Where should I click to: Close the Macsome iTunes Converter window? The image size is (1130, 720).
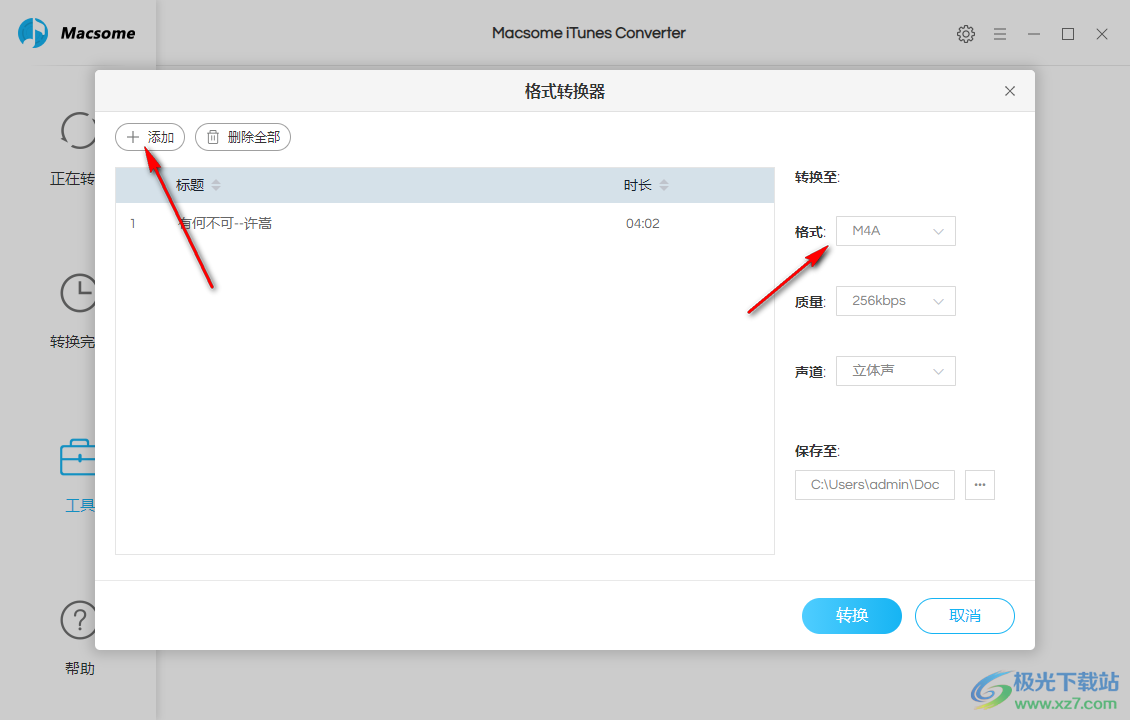1102,34
